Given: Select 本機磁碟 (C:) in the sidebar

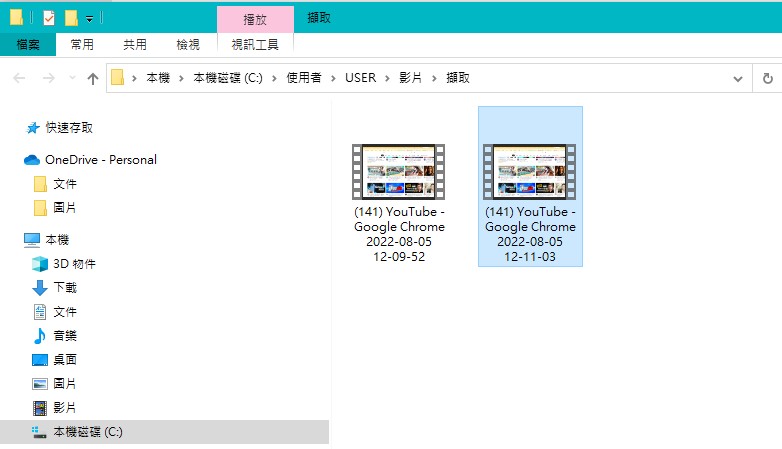Looking at the screenshot, I should (x=88, y=432).
